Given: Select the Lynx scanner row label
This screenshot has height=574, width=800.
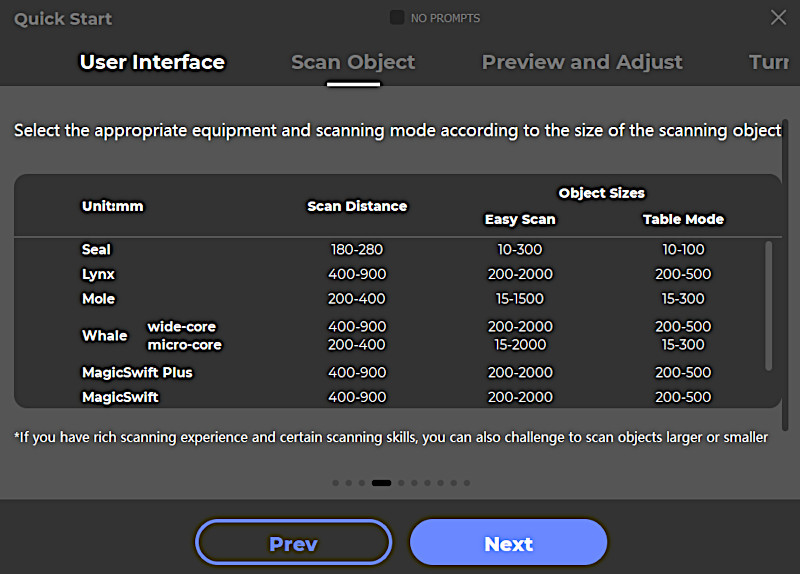Looking at the screenshot, I should 98,274.
